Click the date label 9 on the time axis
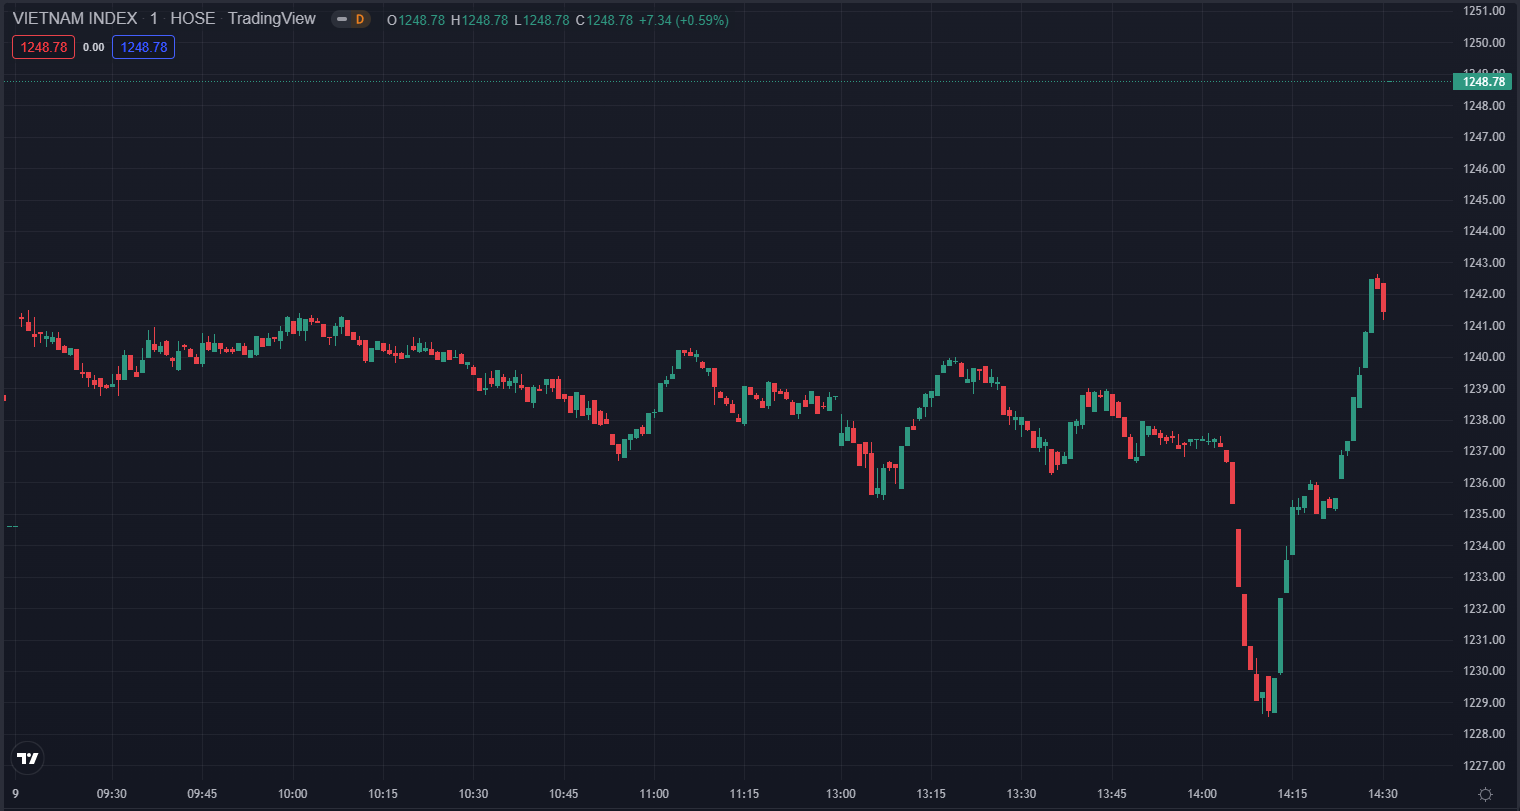Image resolution: width=1520 pixels, height=811 pixels. click(15, 794)
